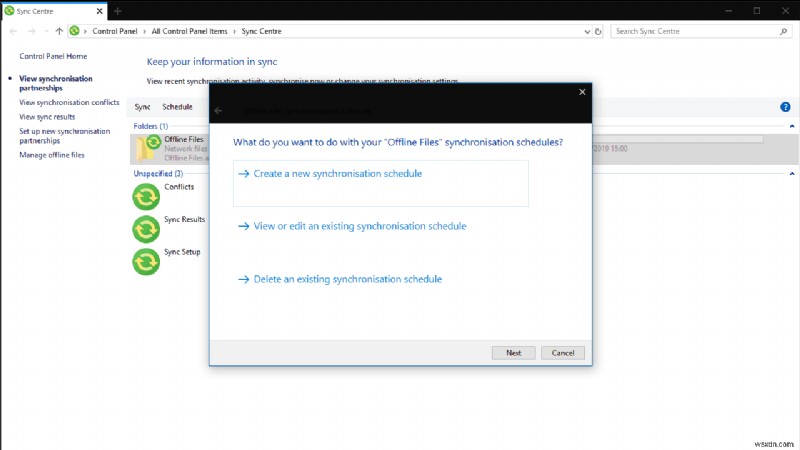Click All Control Panel Items breadcrumb
This screenshot has height=450, width=800.
tap(189, 31)
